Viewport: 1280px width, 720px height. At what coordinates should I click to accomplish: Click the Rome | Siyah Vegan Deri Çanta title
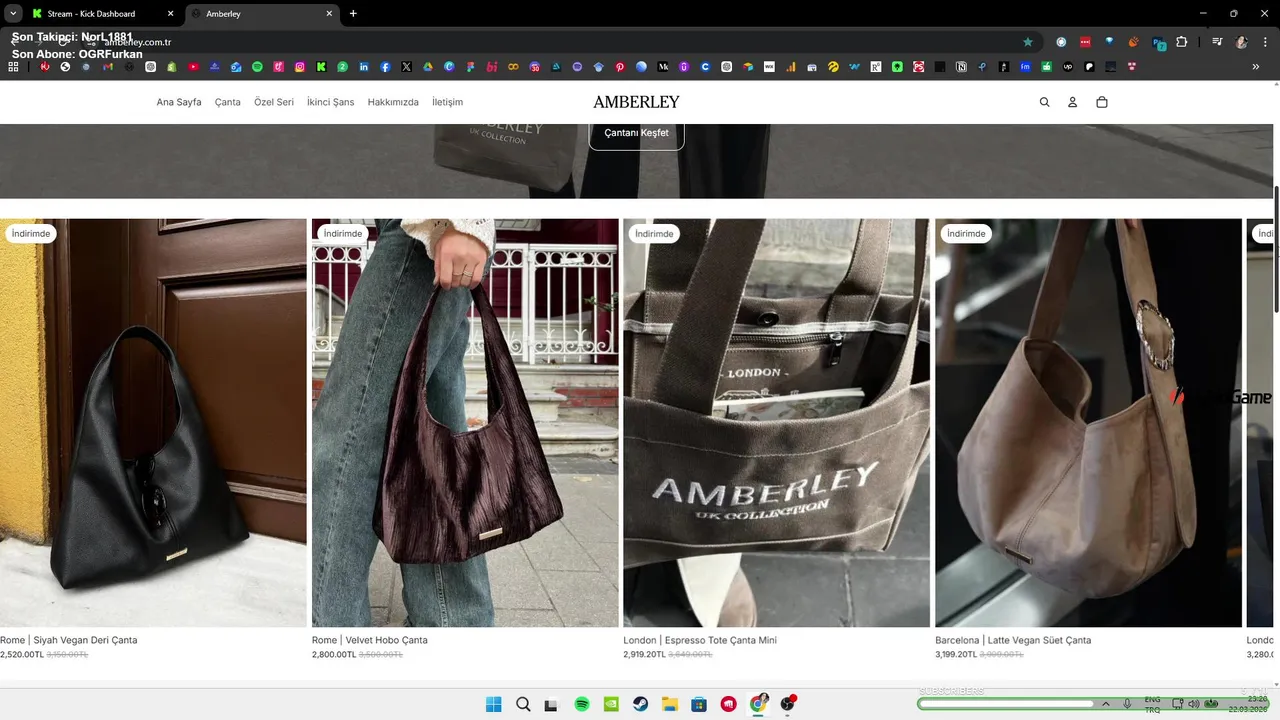[x=69, y=640]
